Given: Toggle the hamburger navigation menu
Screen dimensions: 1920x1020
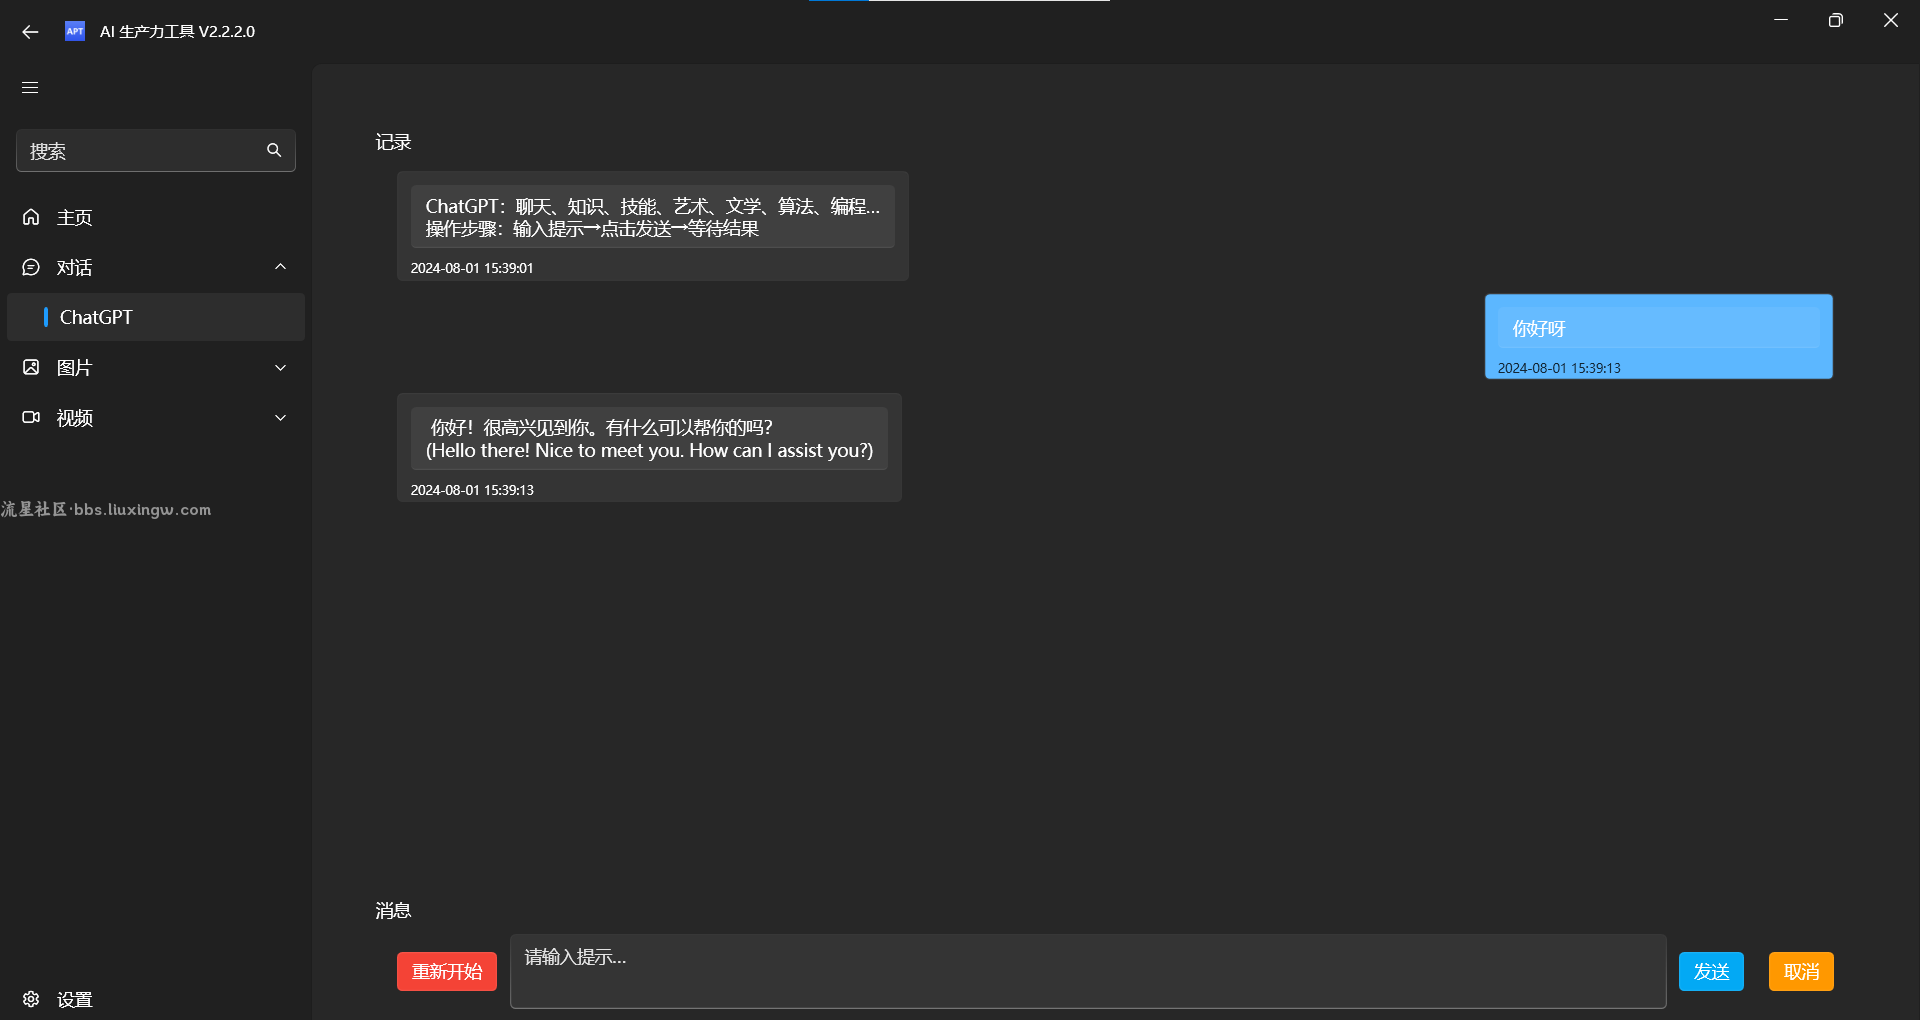Looking at the screenshot, I should [30, 88].
